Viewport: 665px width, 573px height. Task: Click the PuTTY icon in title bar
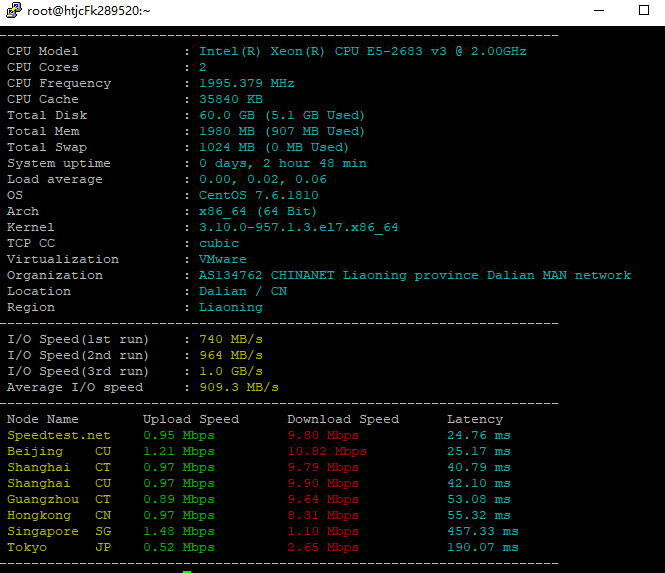pyautogui.click(x=14, y=10)
